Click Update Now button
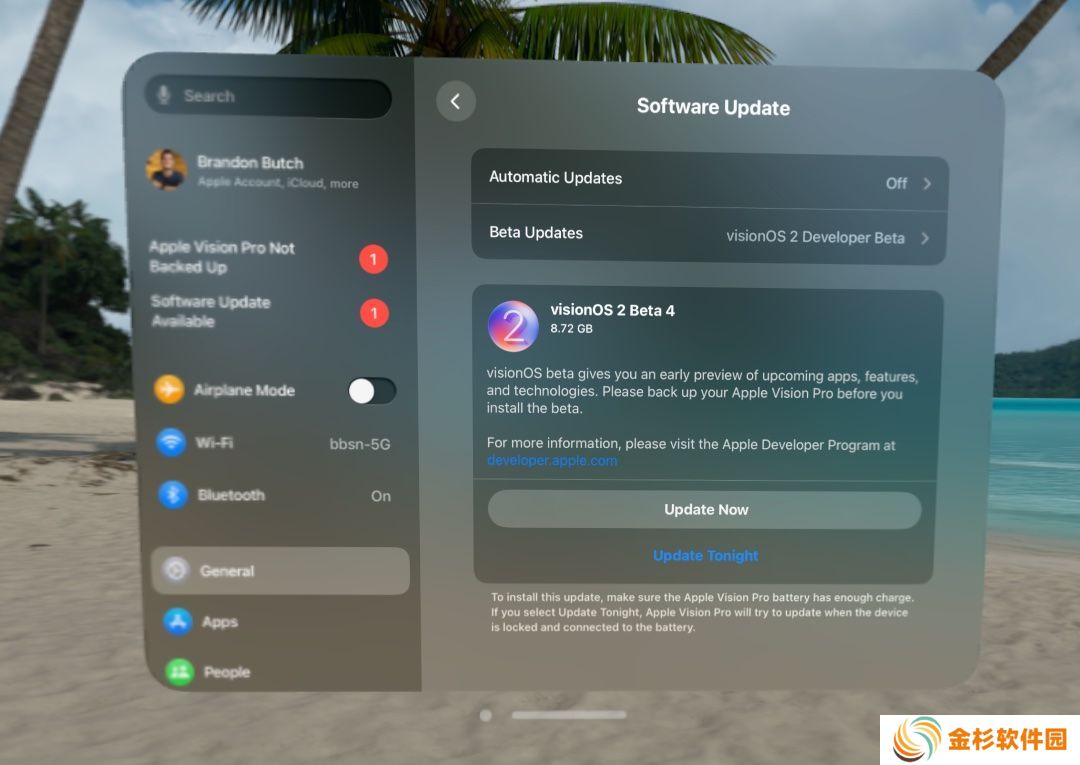This screenshot has width=1080, height=765. [x=705, y=510]
